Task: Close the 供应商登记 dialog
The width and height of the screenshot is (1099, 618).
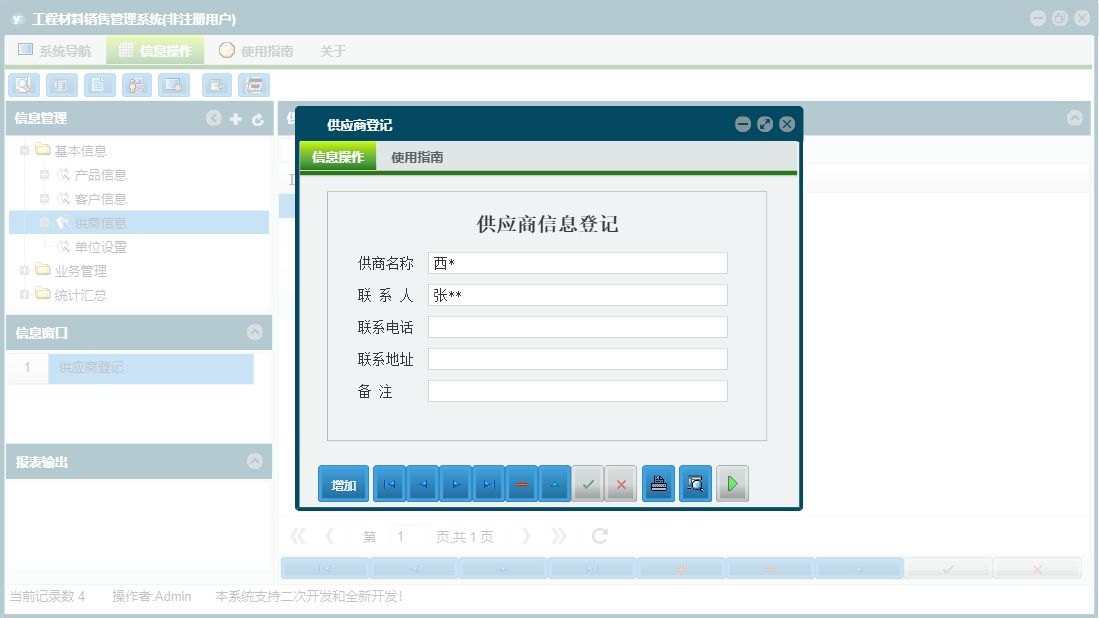Action: (787, 124)
